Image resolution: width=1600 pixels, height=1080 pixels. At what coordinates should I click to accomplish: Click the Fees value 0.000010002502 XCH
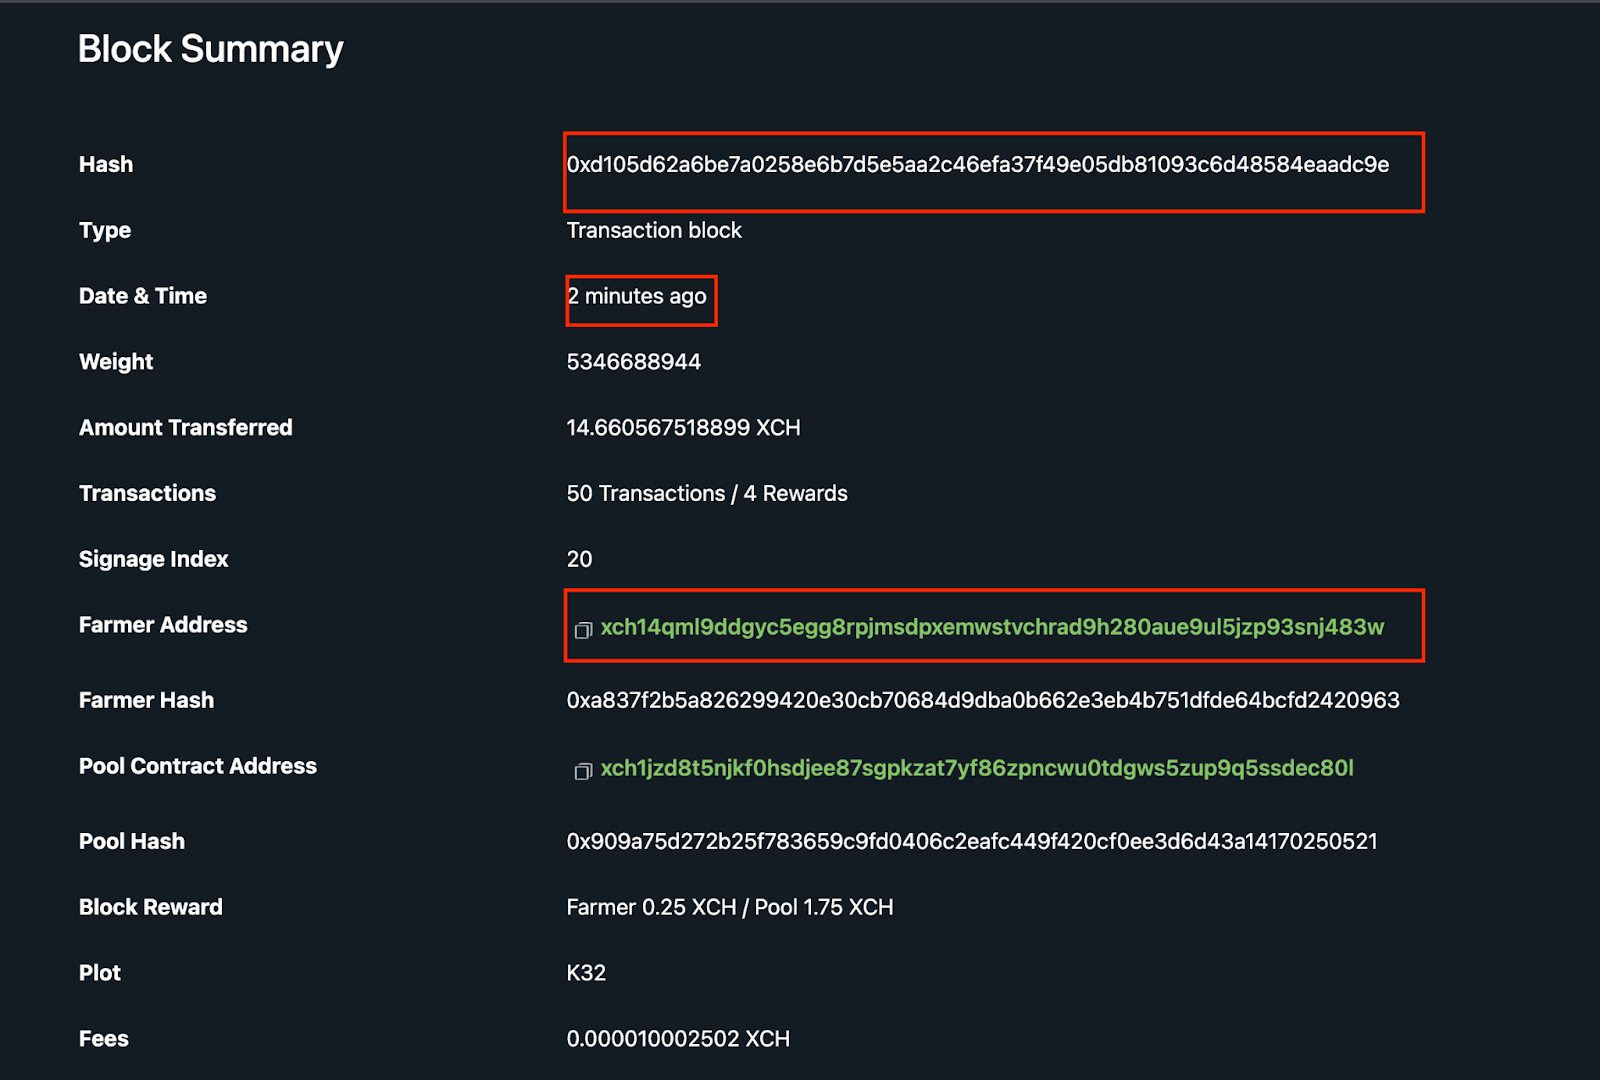[x=678, y=1039]
